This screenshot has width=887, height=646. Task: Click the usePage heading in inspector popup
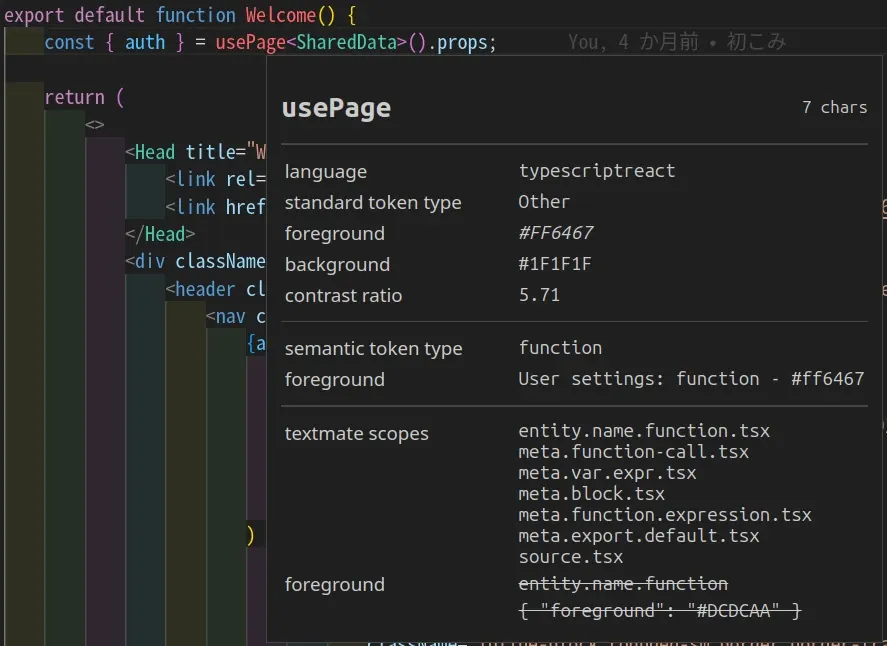coord(336,108)
